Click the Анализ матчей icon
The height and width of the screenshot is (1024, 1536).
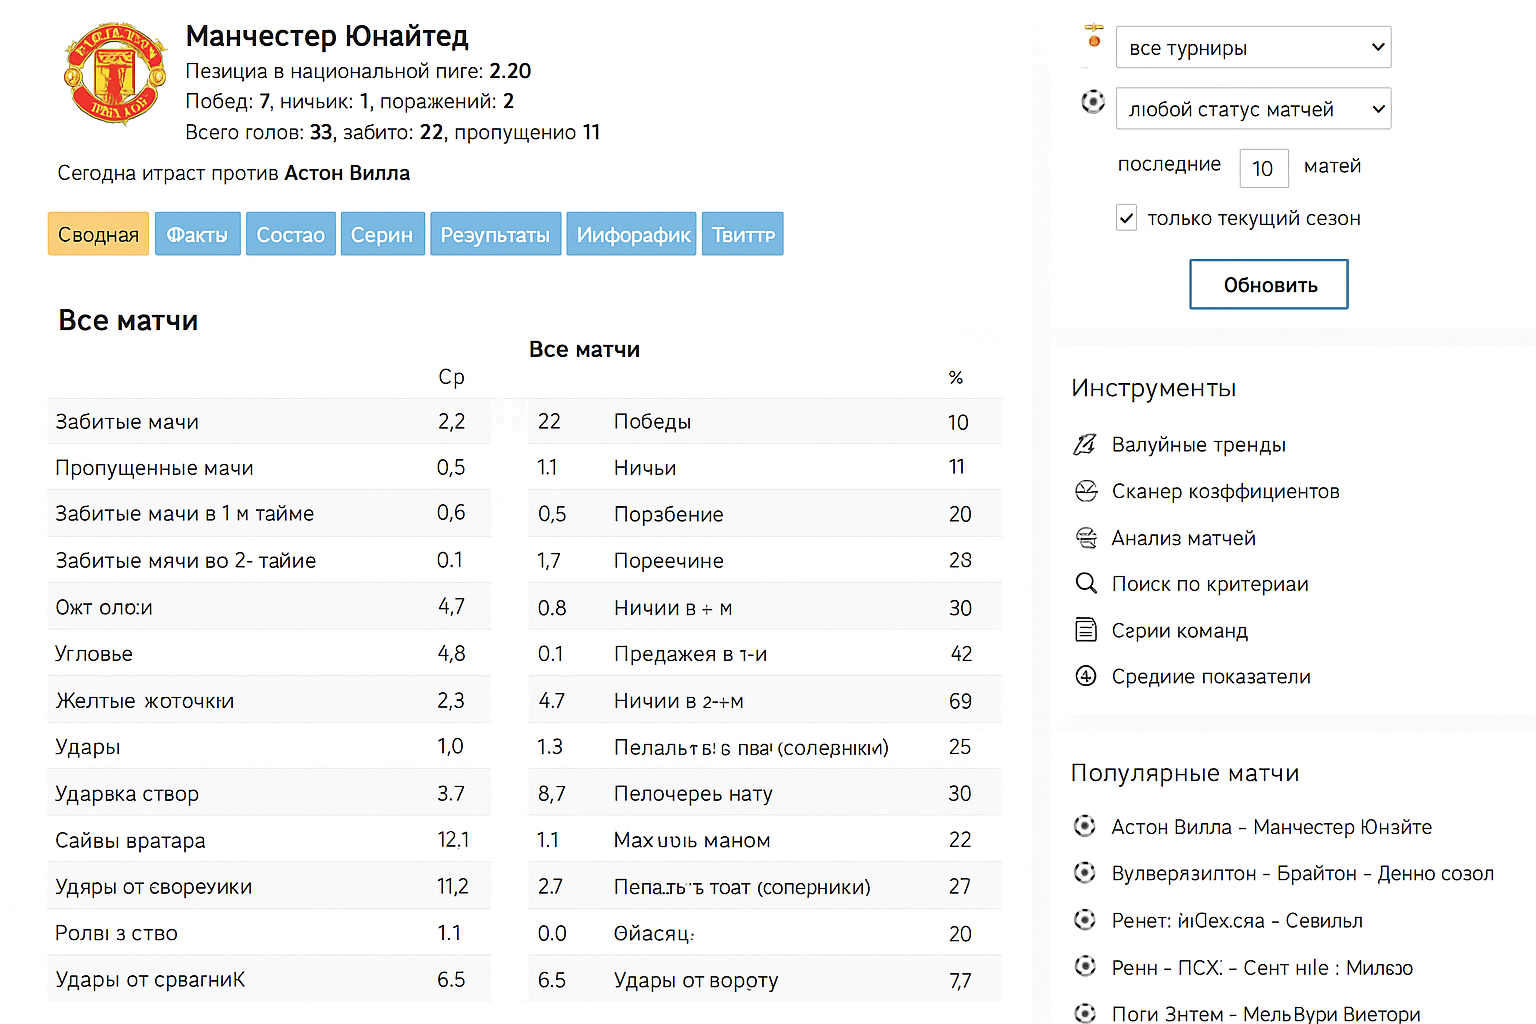[1086, 538]
